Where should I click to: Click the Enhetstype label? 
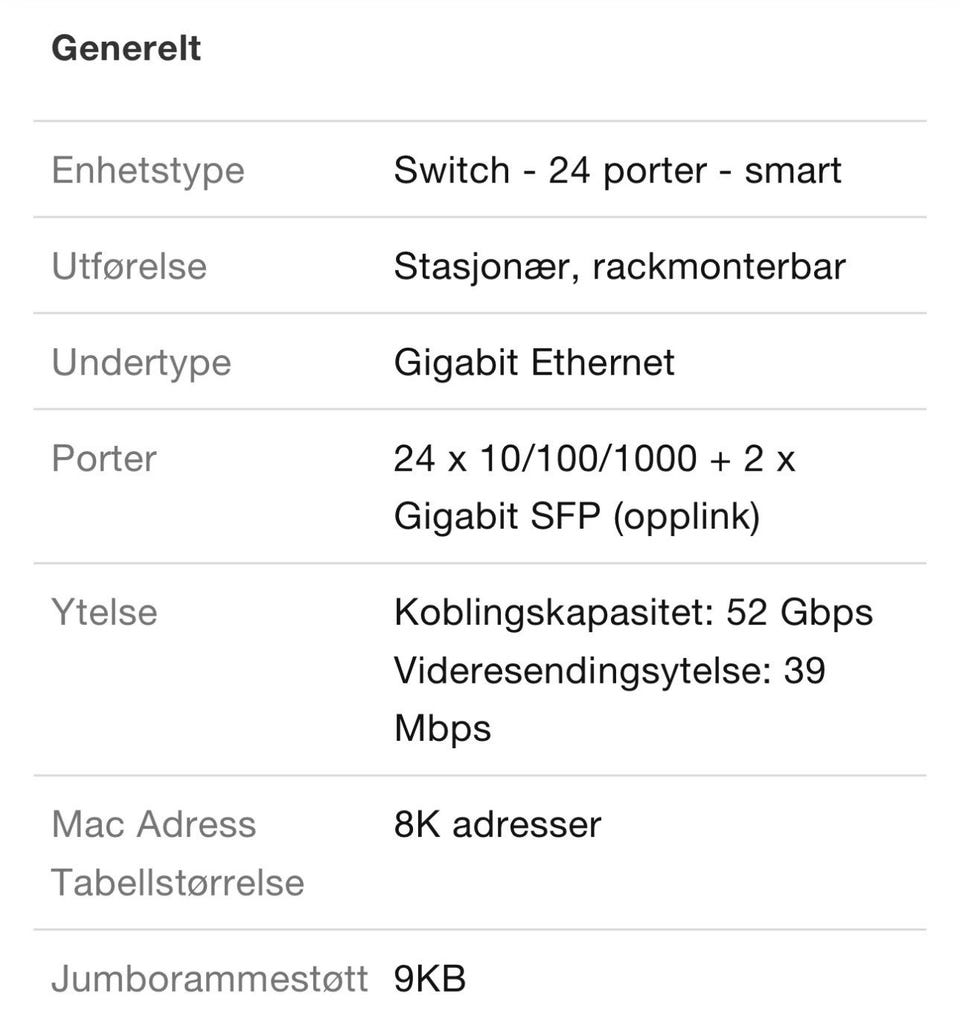(x=148, y=170)
